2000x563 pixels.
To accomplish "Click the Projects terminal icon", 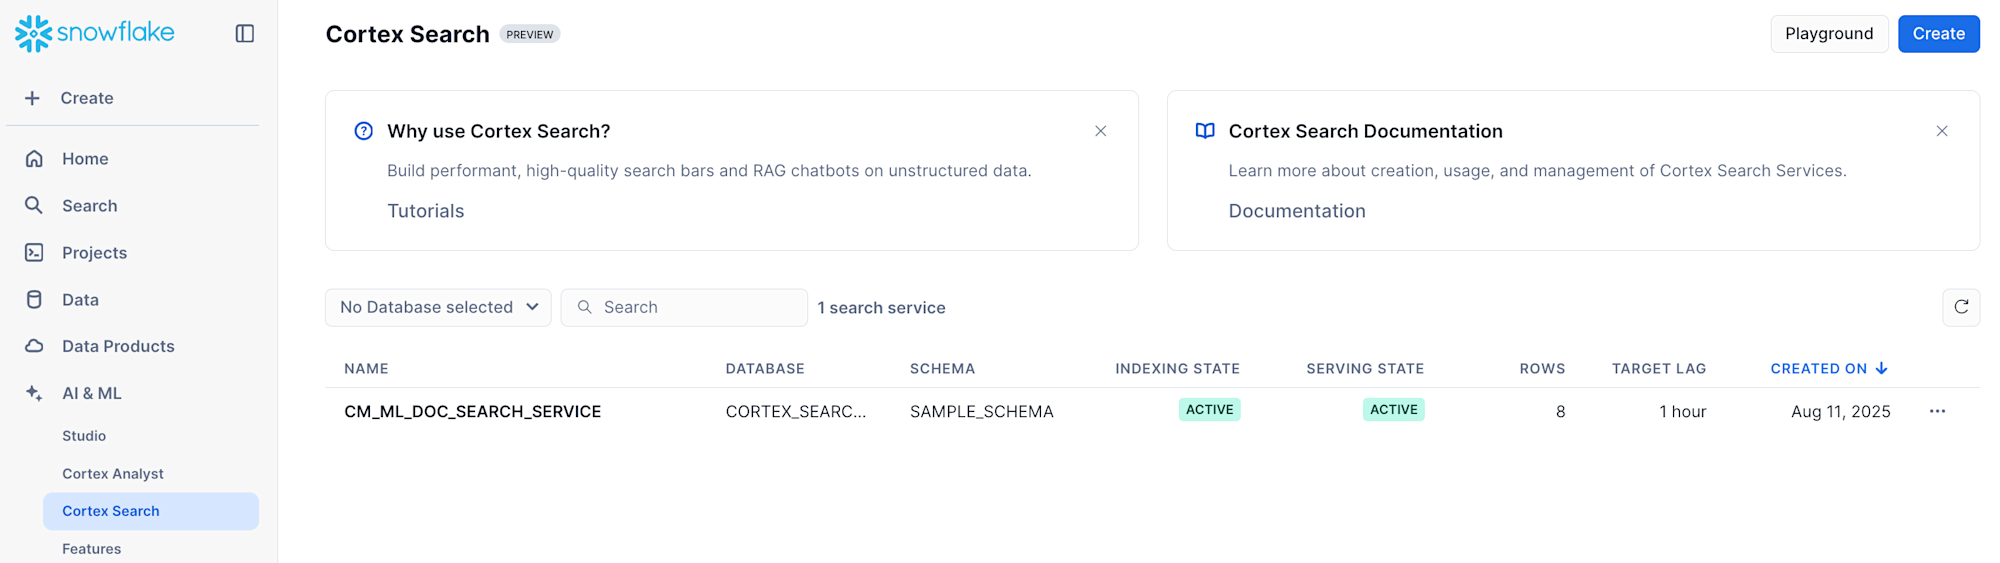I will click(34, 253).
